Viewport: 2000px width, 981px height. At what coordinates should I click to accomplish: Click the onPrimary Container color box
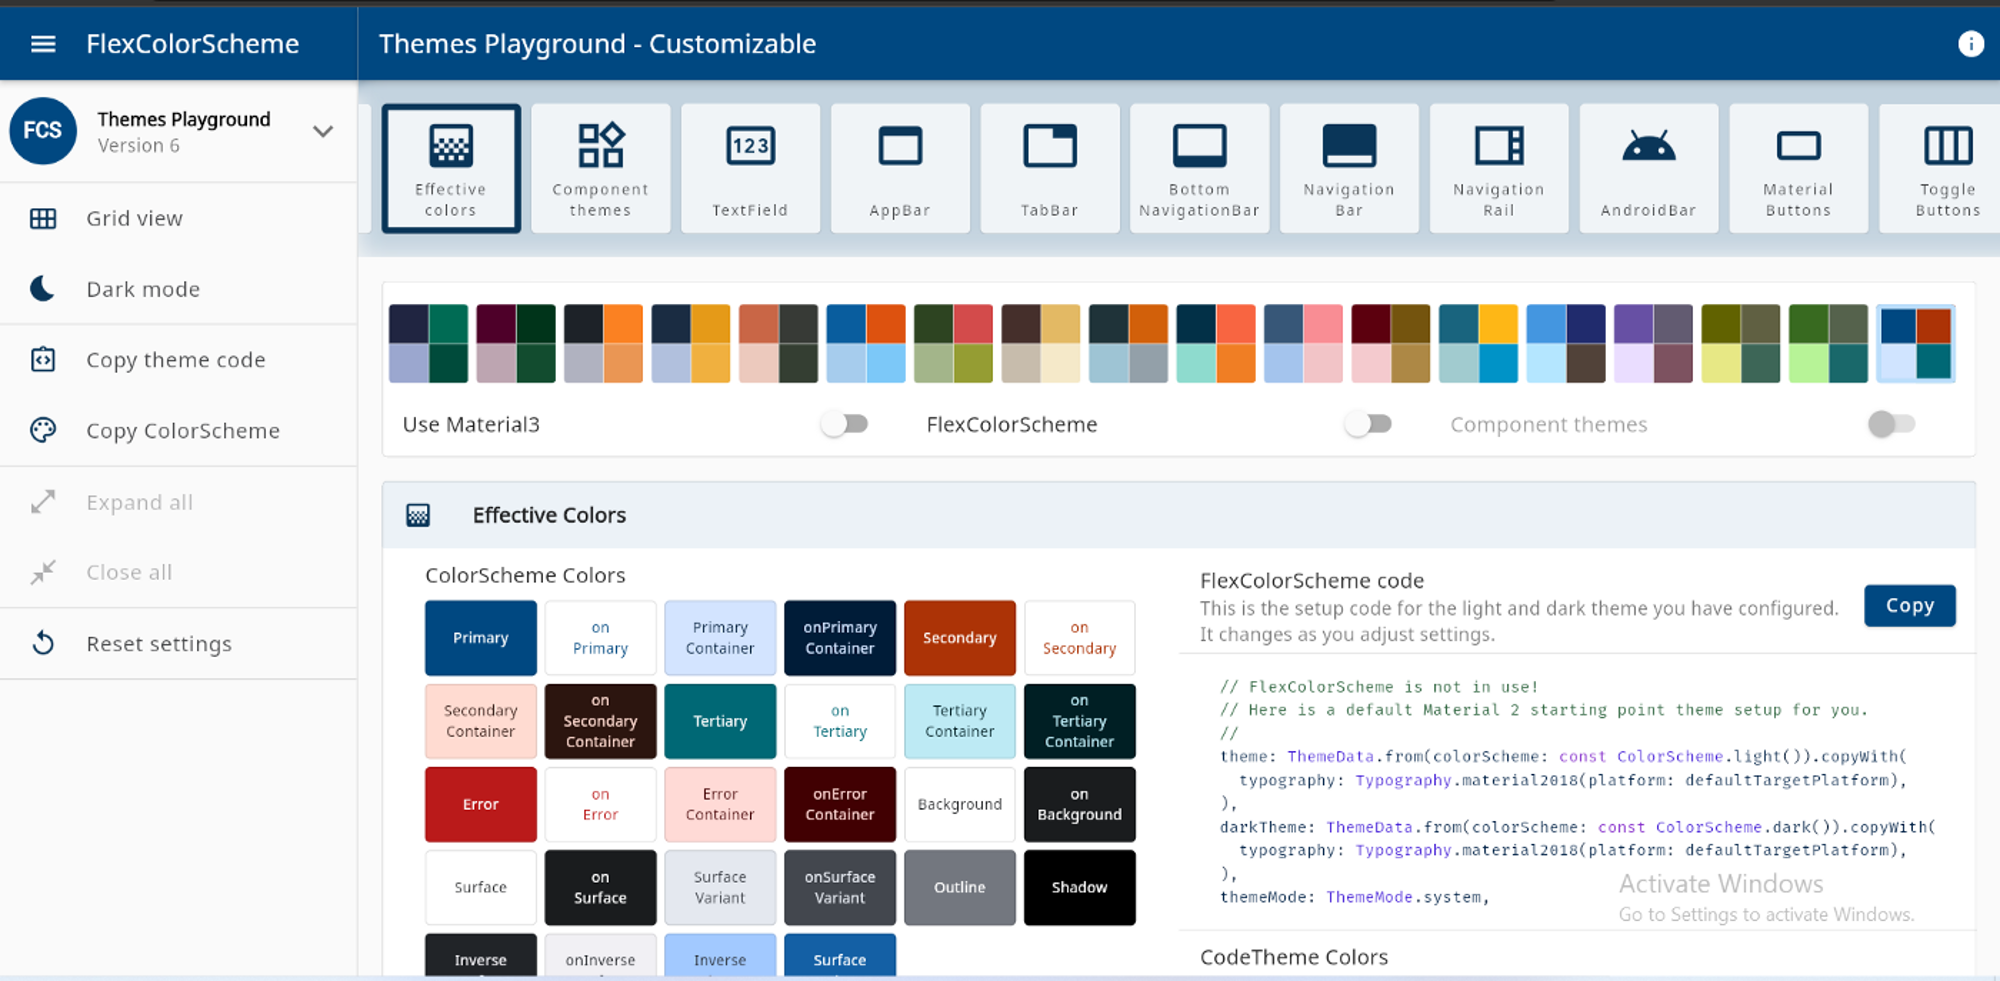[840, 638]
